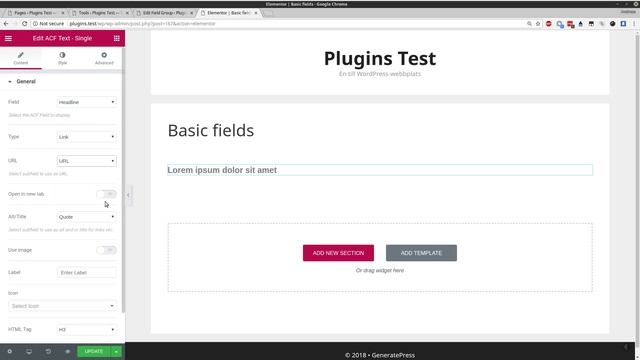The height and width of the screenshot is (360, 640).
Task: Click the browser address bar URL
Action: click(142, 24)
